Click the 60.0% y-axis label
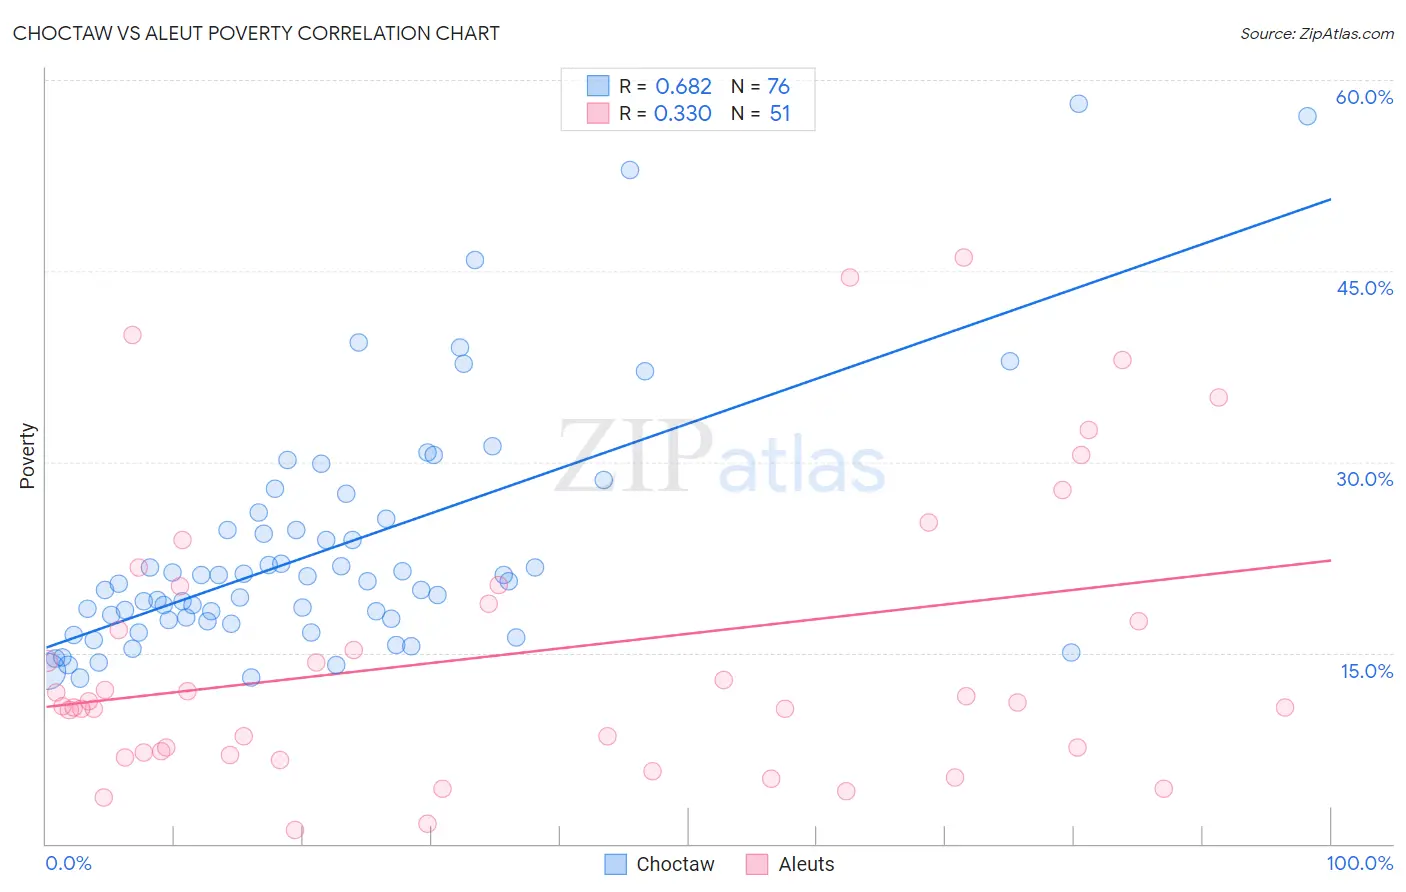Screen dimensions: 1406x892 tap(1364, 97)
